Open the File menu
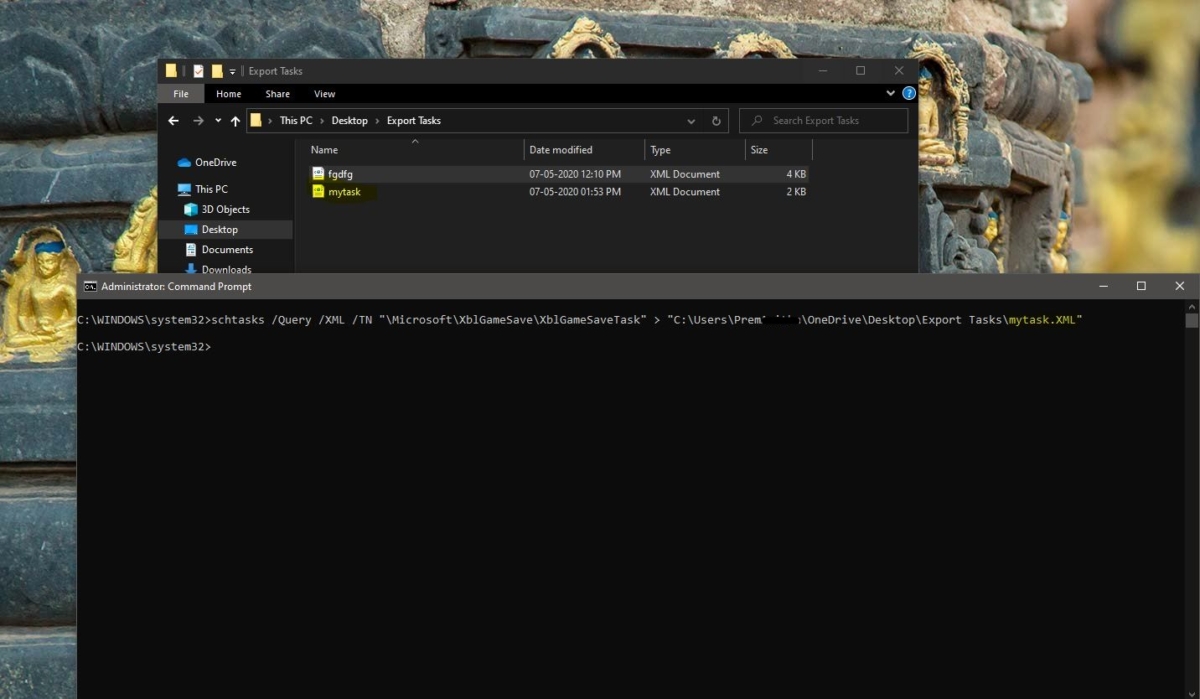1200x699 pixels. [x=181, y=94]
